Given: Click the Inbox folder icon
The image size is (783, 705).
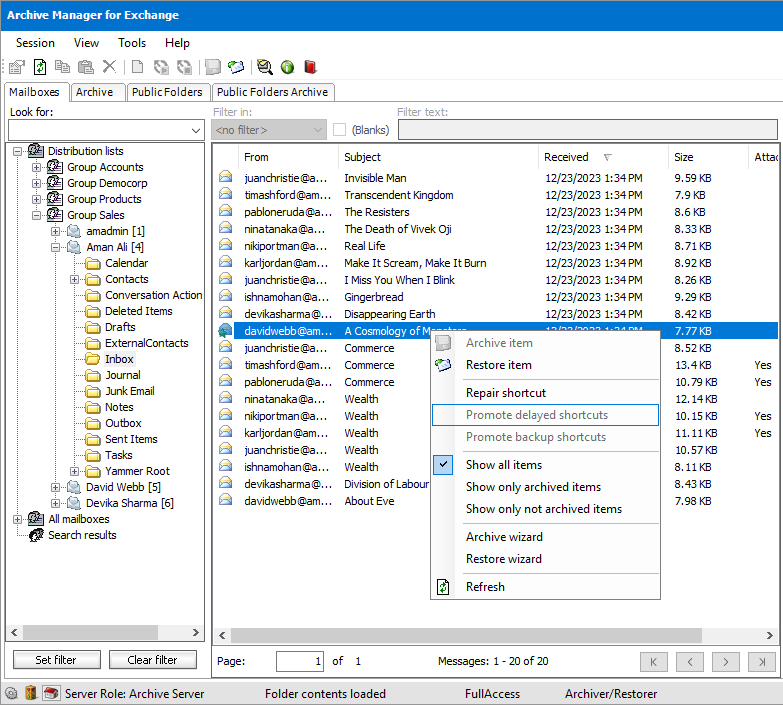Looking at the screenshot, I should point(92,358).
